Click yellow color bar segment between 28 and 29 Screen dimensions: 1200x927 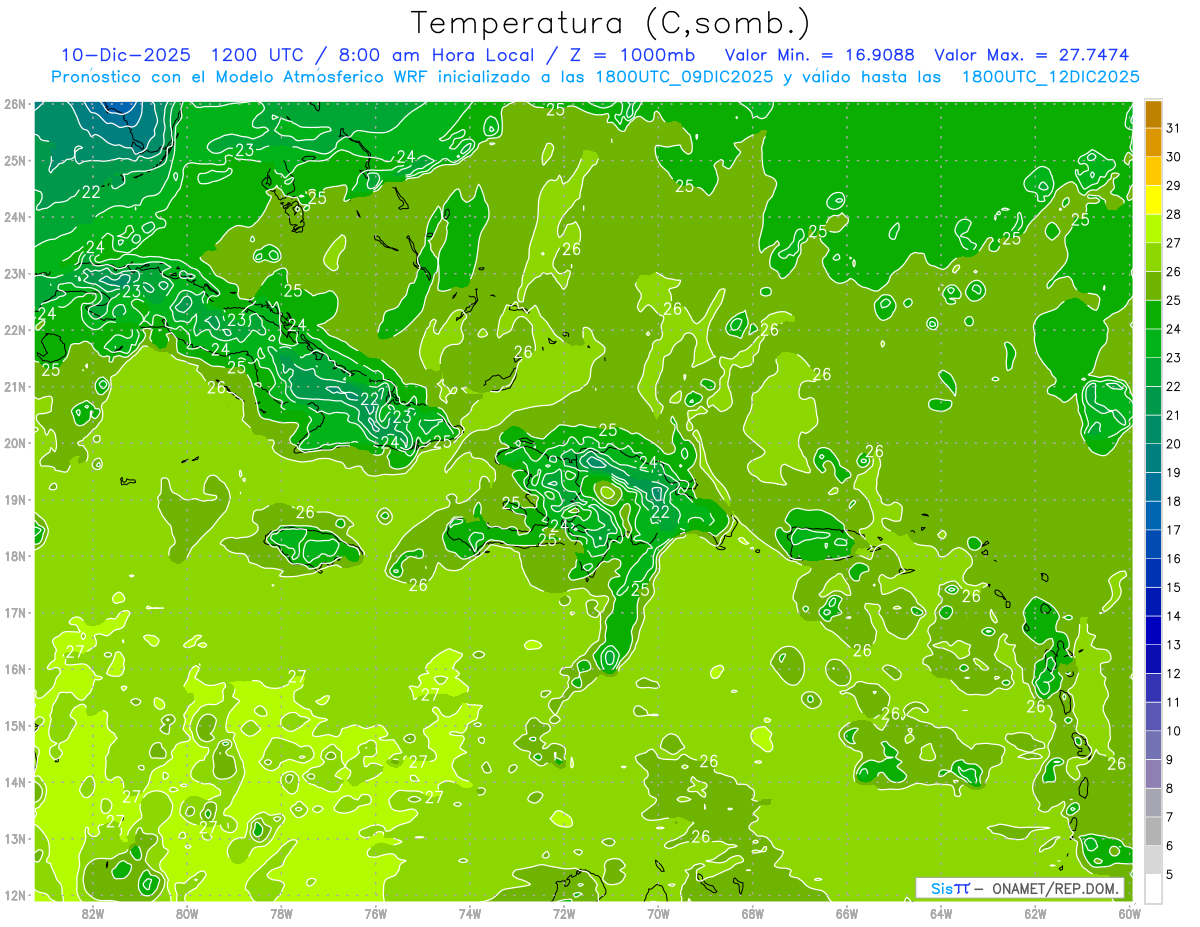click(1153, 200)
